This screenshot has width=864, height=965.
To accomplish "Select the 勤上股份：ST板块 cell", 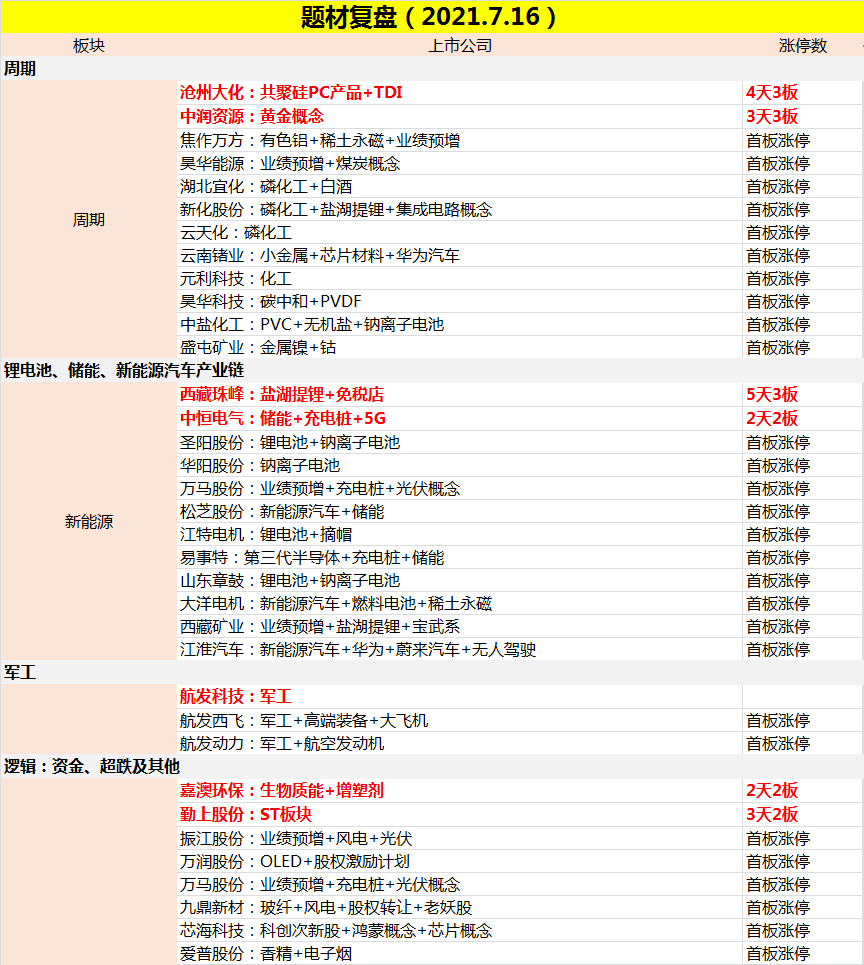I will click(x=459, y=815).
